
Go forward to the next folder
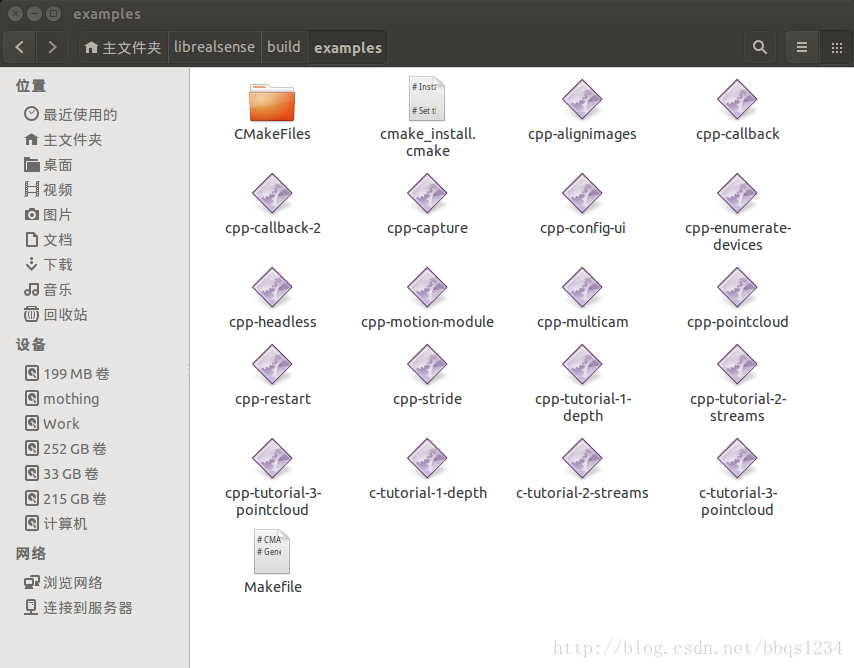coord(52,47)
